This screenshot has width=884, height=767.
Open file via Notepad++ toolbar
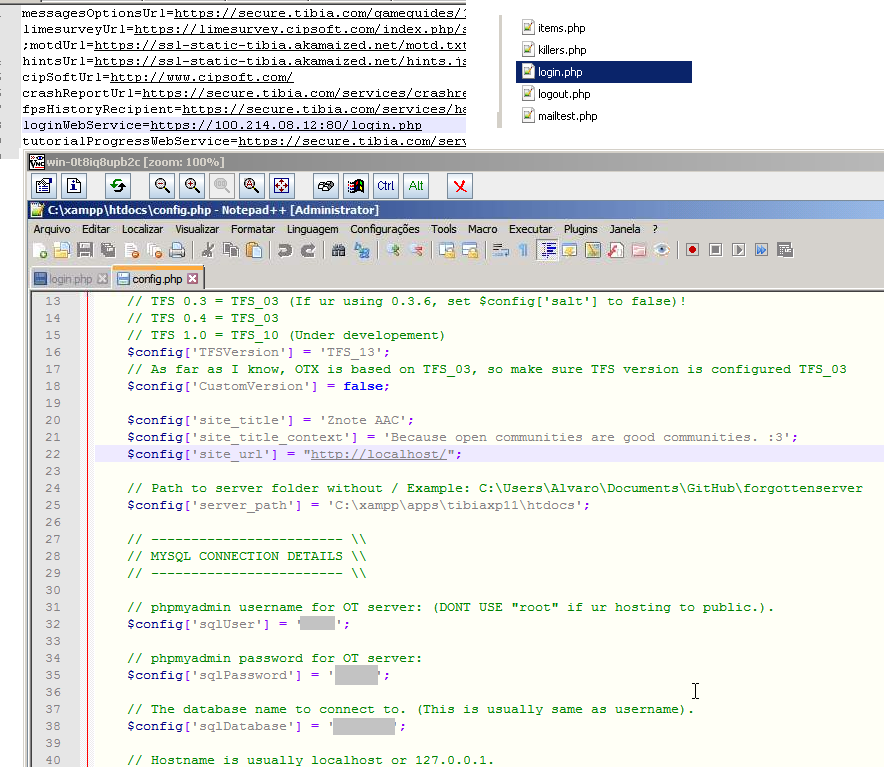click(x=61, y=250)
